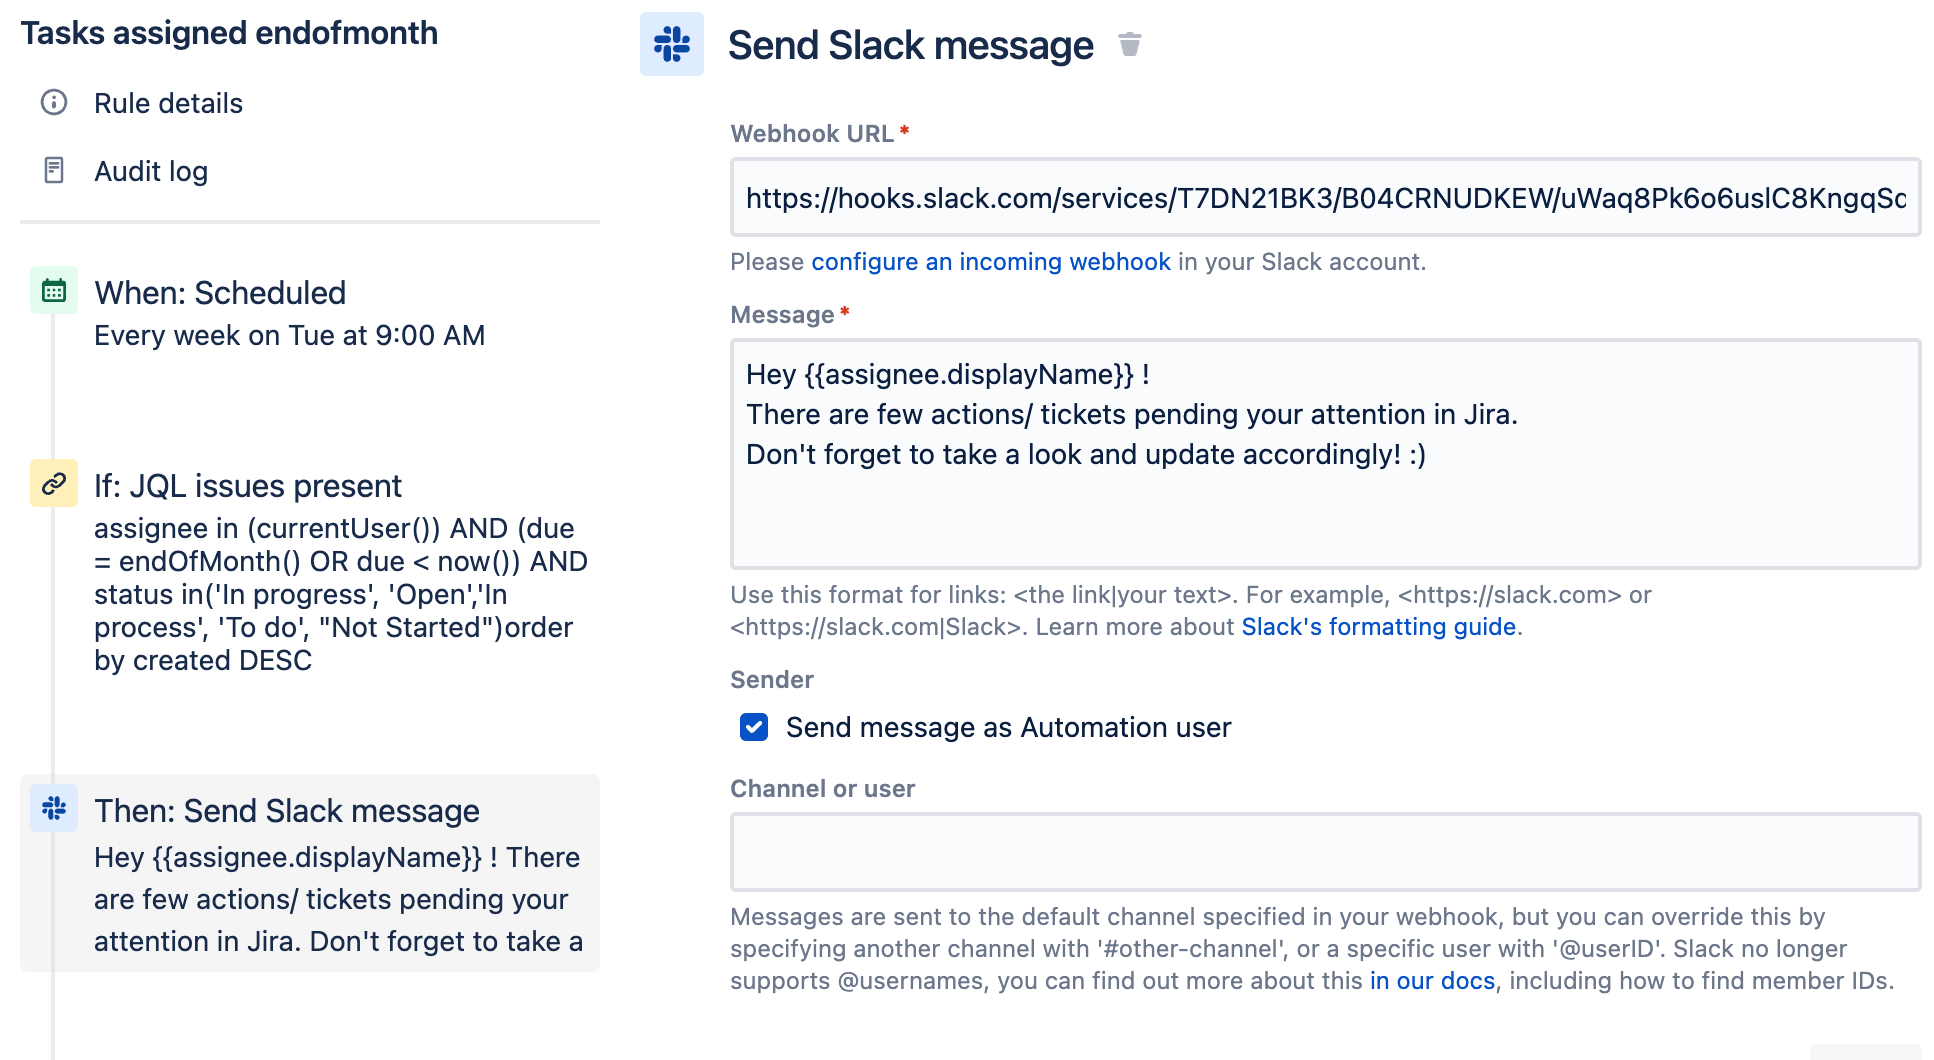Screen dimensions: 1934x1060
Task: Click the Slack logo beside the heading
Action: [672, 44]
